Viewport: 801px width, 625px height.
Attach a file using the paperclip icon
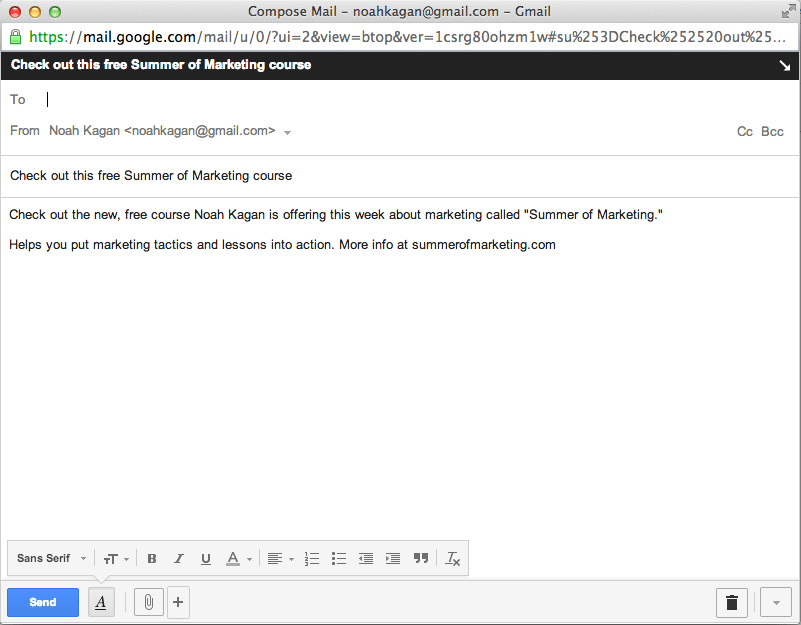point(148,602)
